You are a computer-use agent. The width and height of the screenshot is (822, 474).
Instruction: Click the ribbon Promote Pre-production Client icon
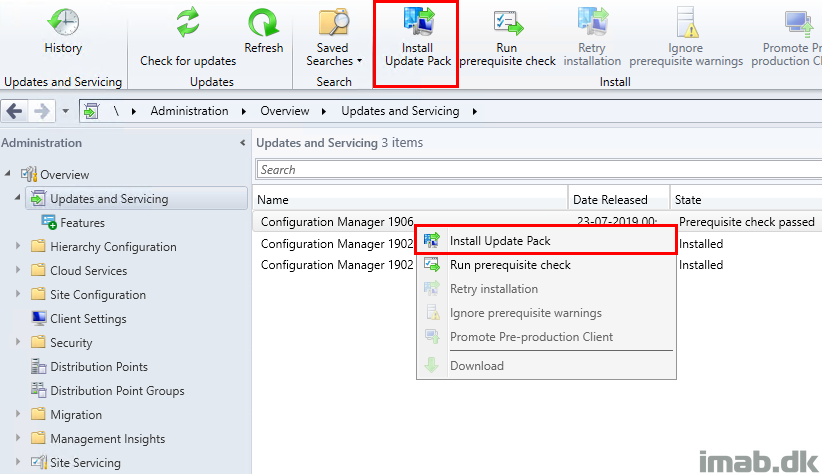point(798,24)
